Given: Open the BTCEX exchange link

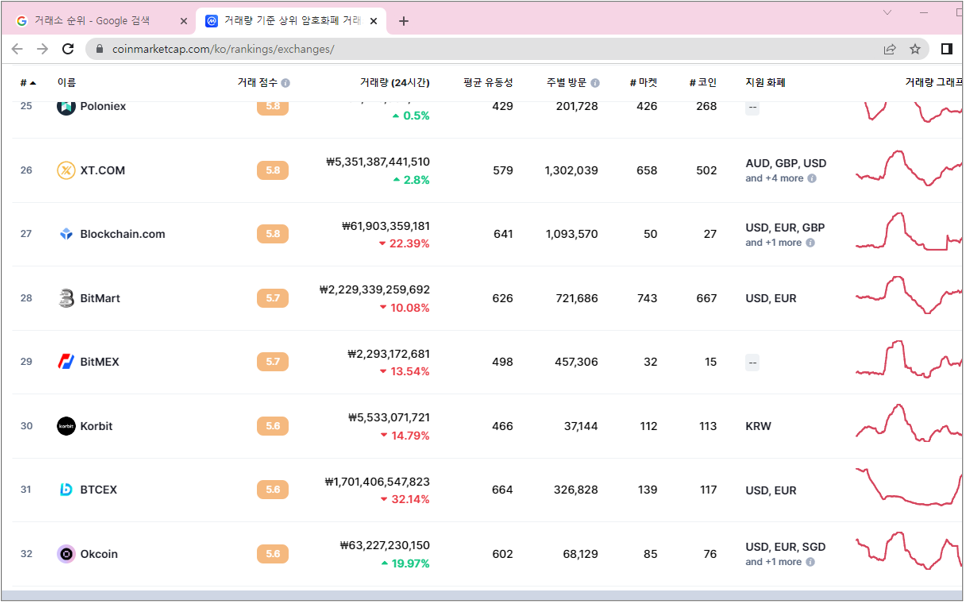Looking at the screenshot, I should pos(98,489).
